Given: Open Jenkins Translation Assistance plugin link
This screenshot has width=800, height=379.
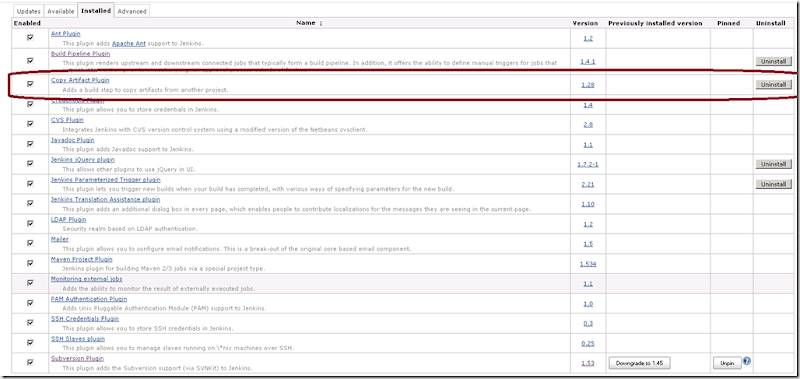Looking at the screenshot, I should [106, 199].
